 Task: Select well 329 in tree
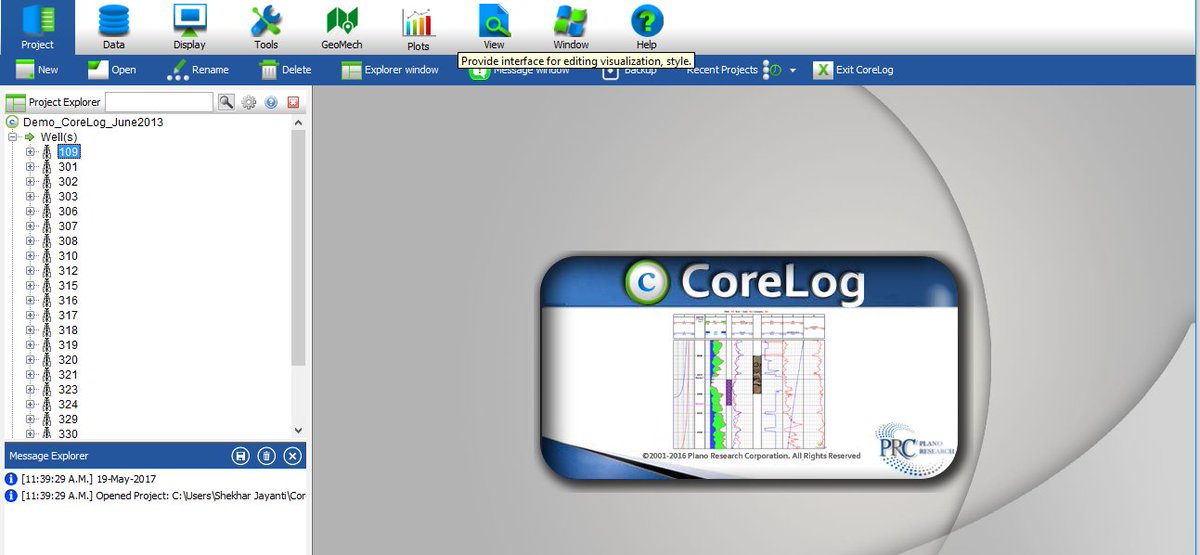(68, 419)
